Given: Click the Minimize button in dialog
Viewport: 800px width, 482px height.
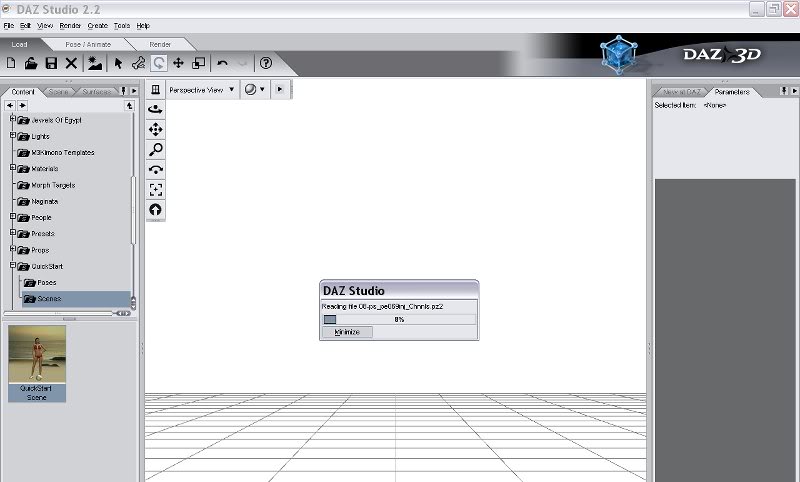Looking at the screenshot, I should click(x=347, y=331).
